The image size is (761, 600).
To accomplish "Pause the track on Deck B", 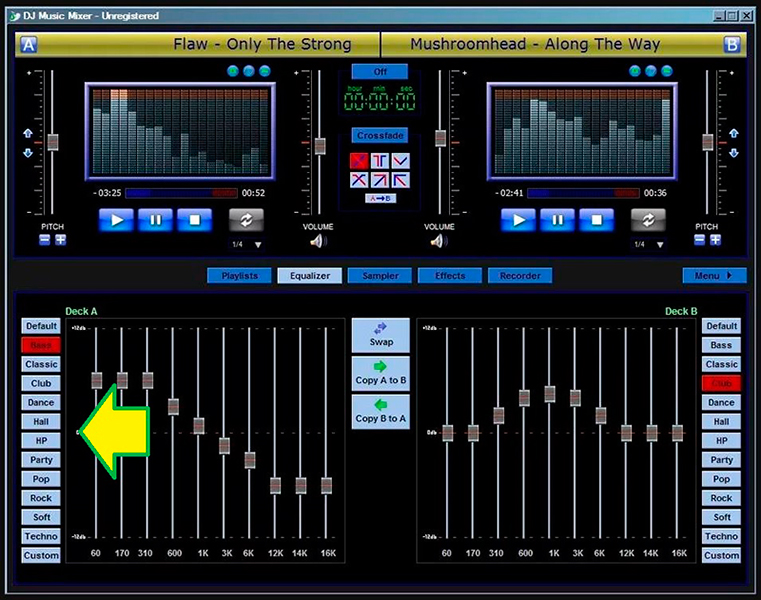I will click(557, 220).
